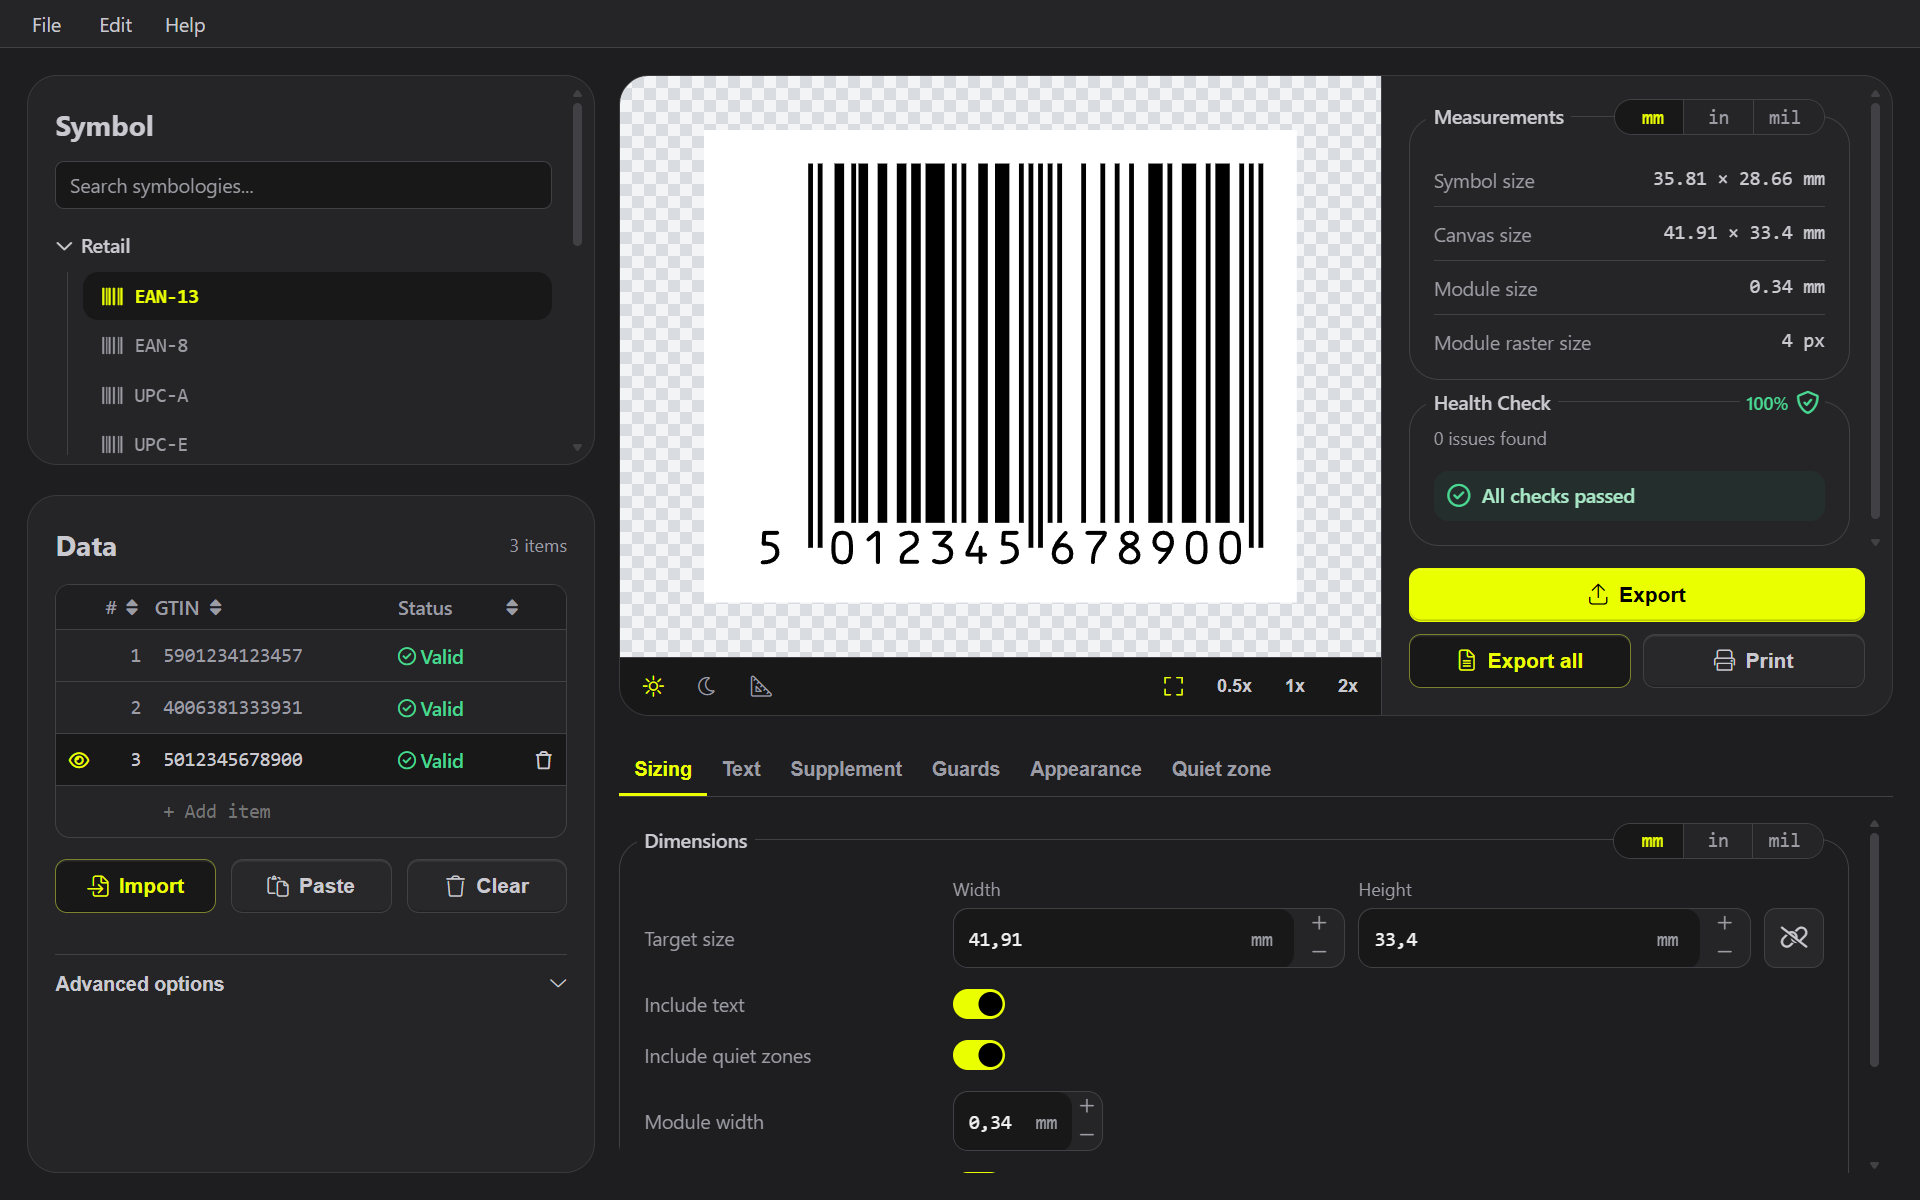Open the Edit menu
Screen dimensions: 1920x1200
click(115, 25)
